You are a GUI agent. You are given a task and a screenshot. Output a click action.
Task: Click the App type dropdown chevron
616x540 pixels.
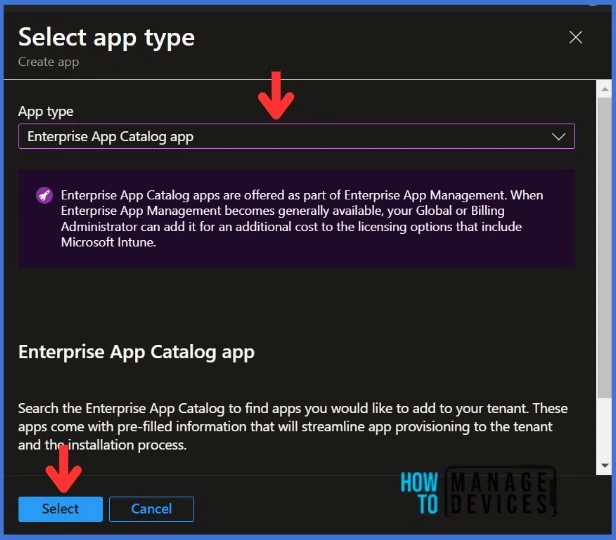[x=558, y=137]
